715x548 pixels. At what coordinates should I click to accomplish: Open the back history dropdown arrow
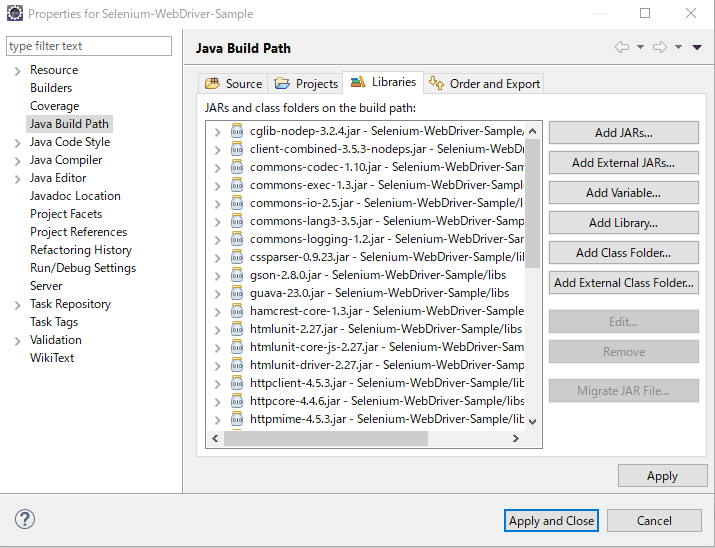pyautogui.click(x=640, y=47)
